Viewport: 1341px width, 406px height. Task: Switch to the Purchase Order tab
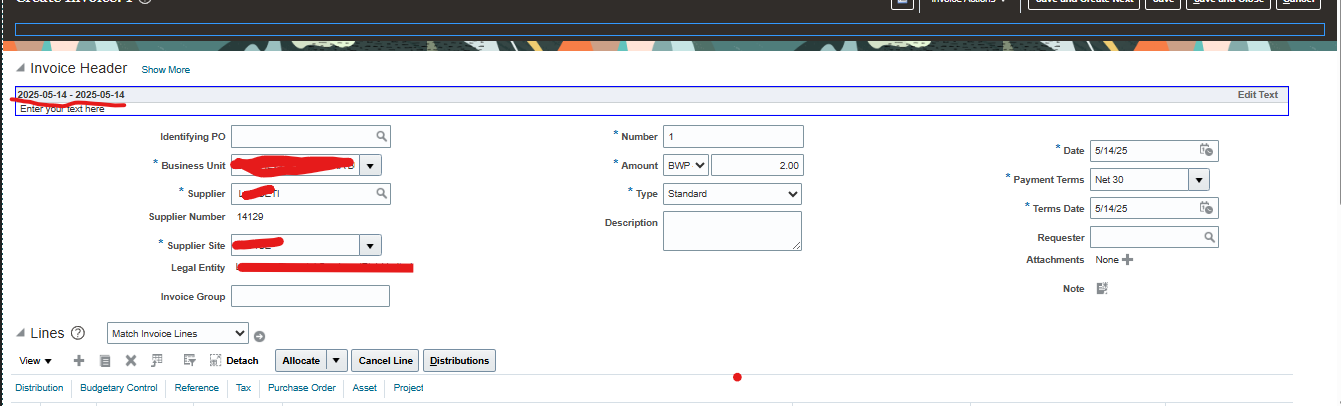[x=302, y=388]
